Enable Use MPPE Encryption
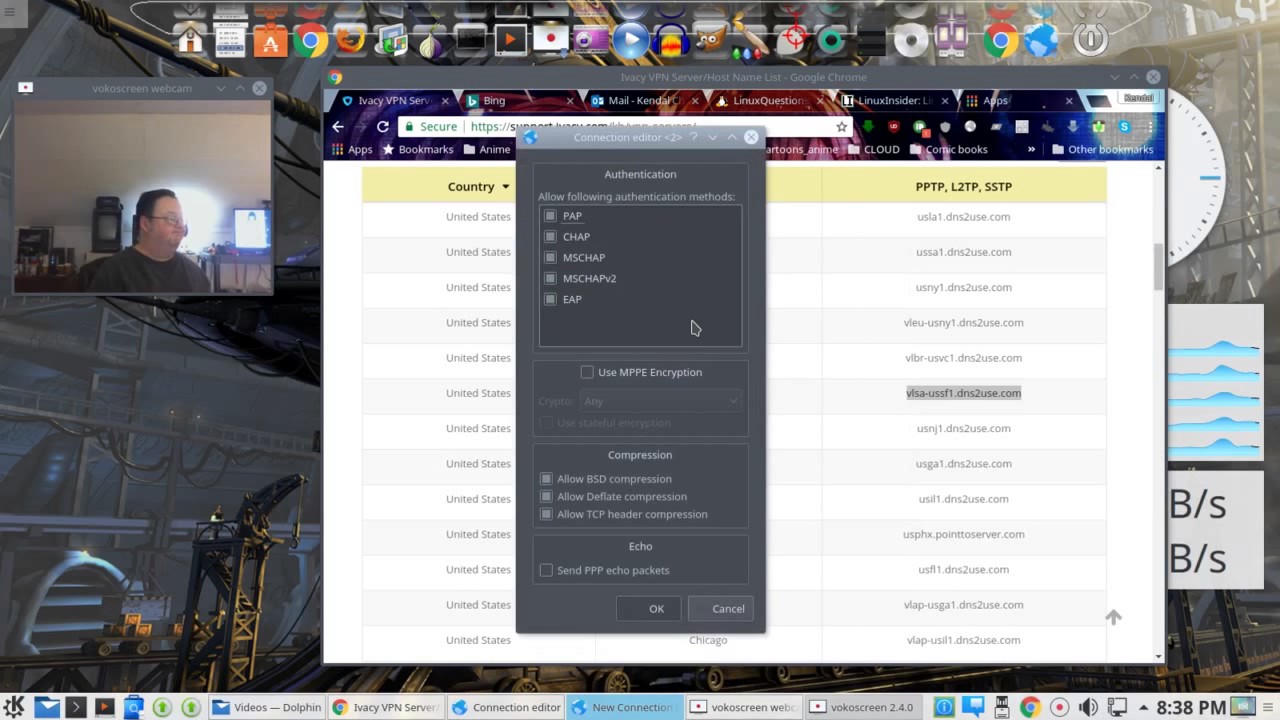Viewport: 1280px width, 720px height. coord(587,372)
